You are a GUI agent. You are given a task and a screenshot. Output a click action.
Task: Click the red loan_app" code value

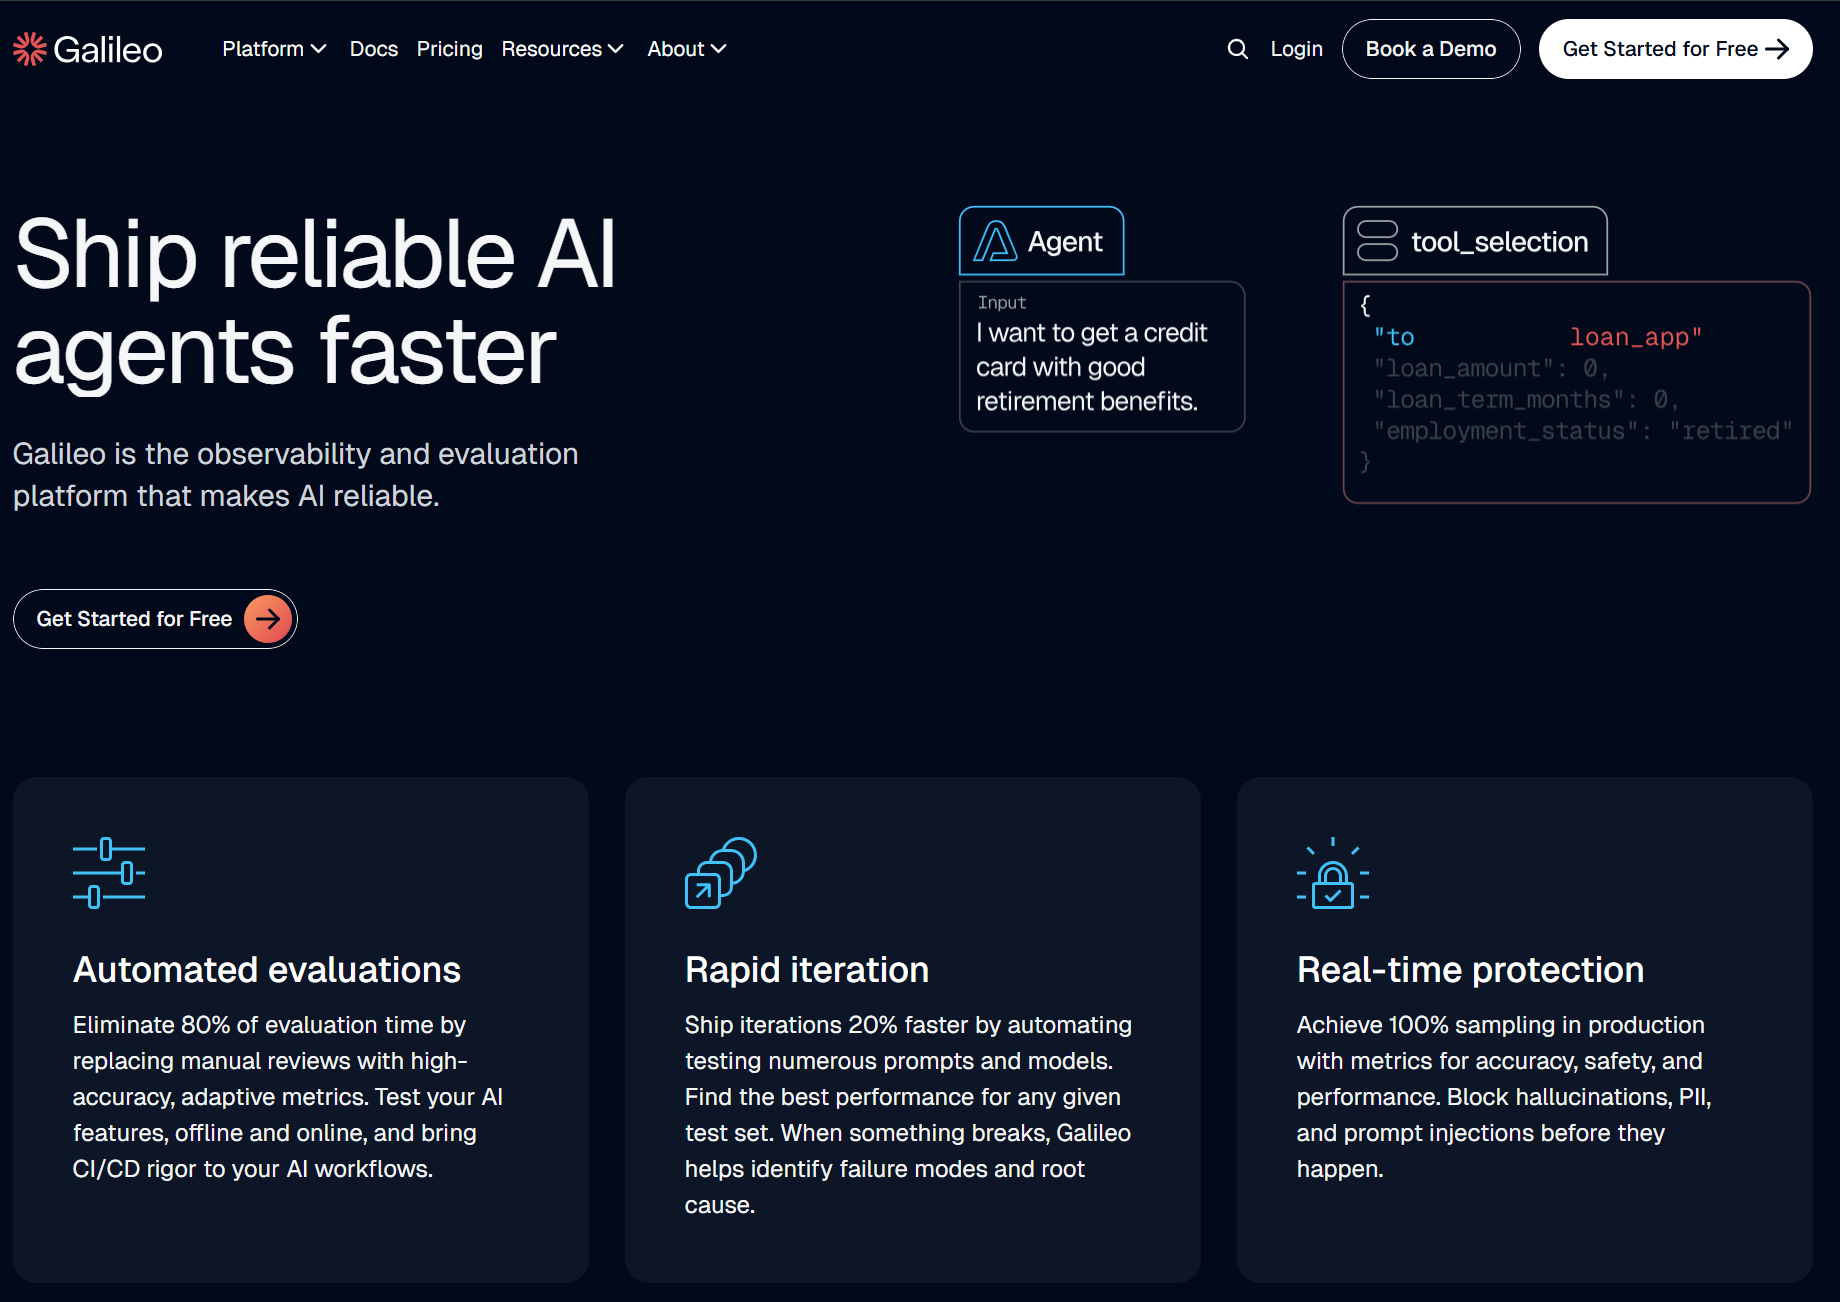coord(1636,337)
